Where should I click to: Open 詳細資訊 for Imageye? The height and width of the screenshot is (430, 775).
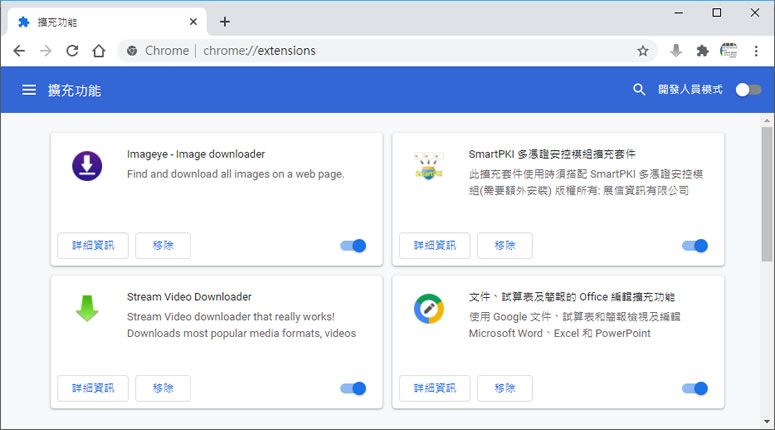pyautogui.click(x=93, y=245)
